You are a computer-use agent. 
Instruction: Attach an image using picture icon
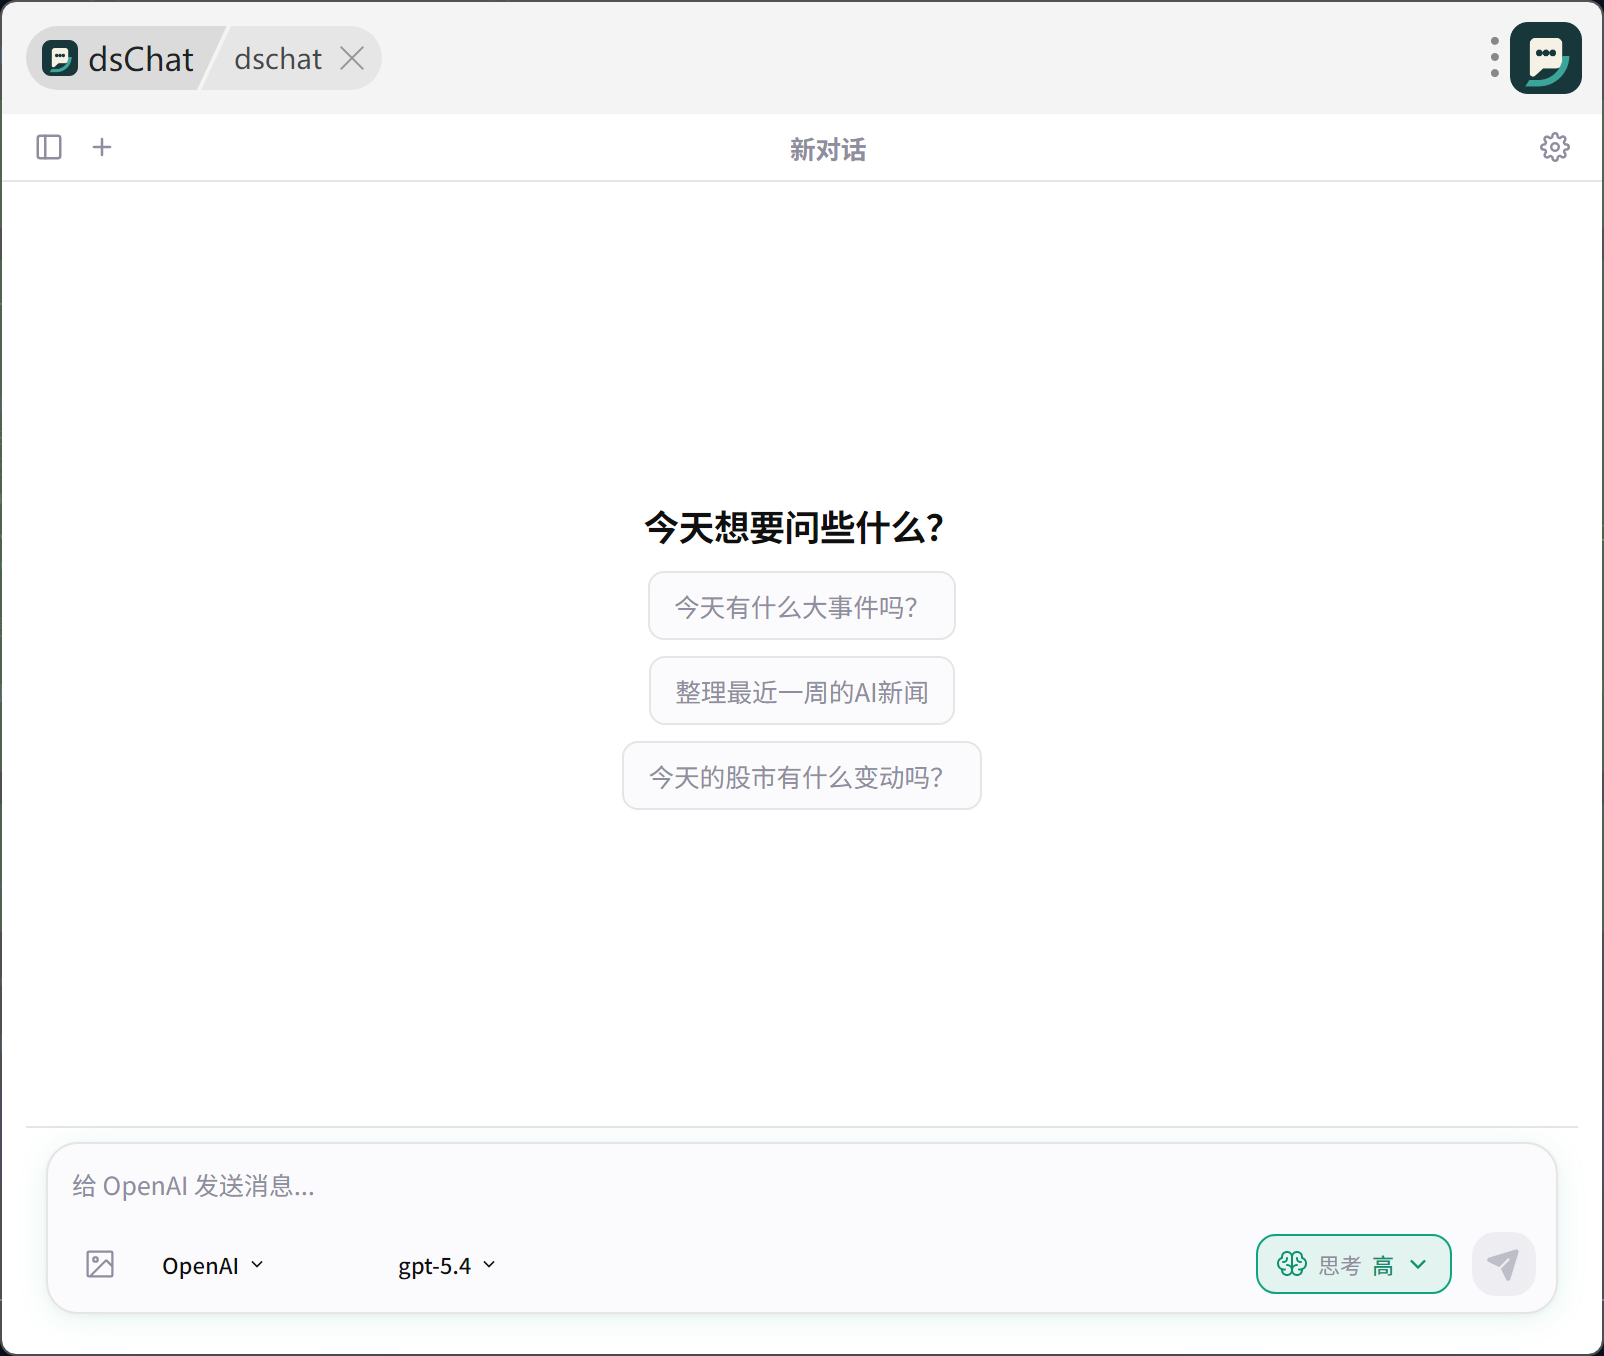(100, 1264)
